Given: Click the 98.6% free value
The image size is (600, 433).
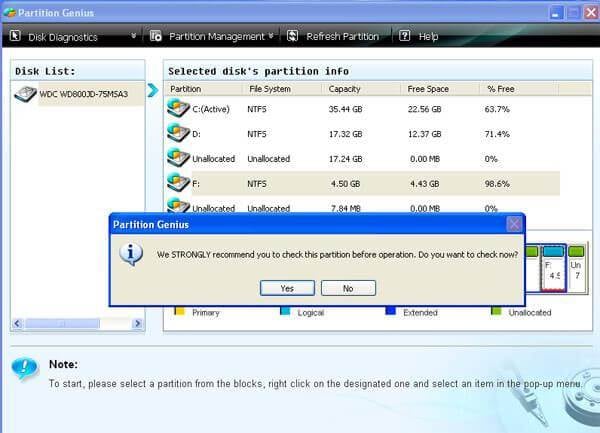Looking at the screenshot, I should click(x=497, y=184).
